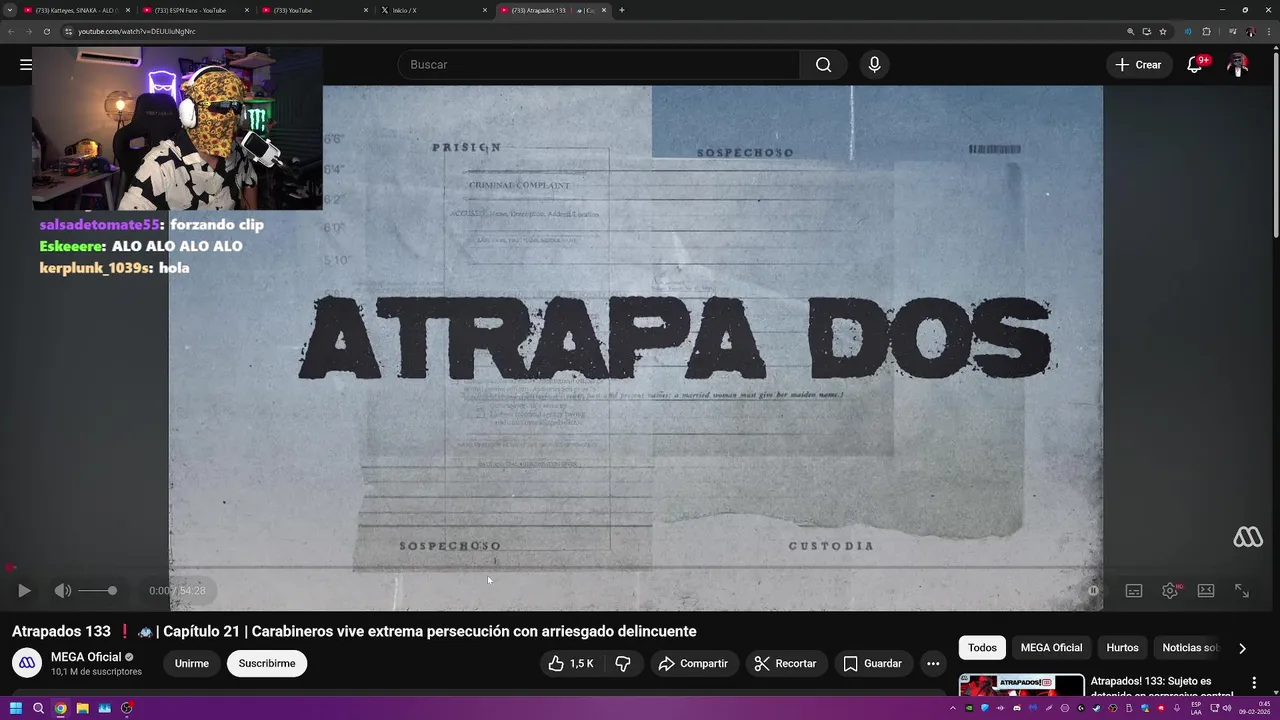Click the Suscribirme button
The height and width of the screenshot is (720, 1280).
coord(267,663)
